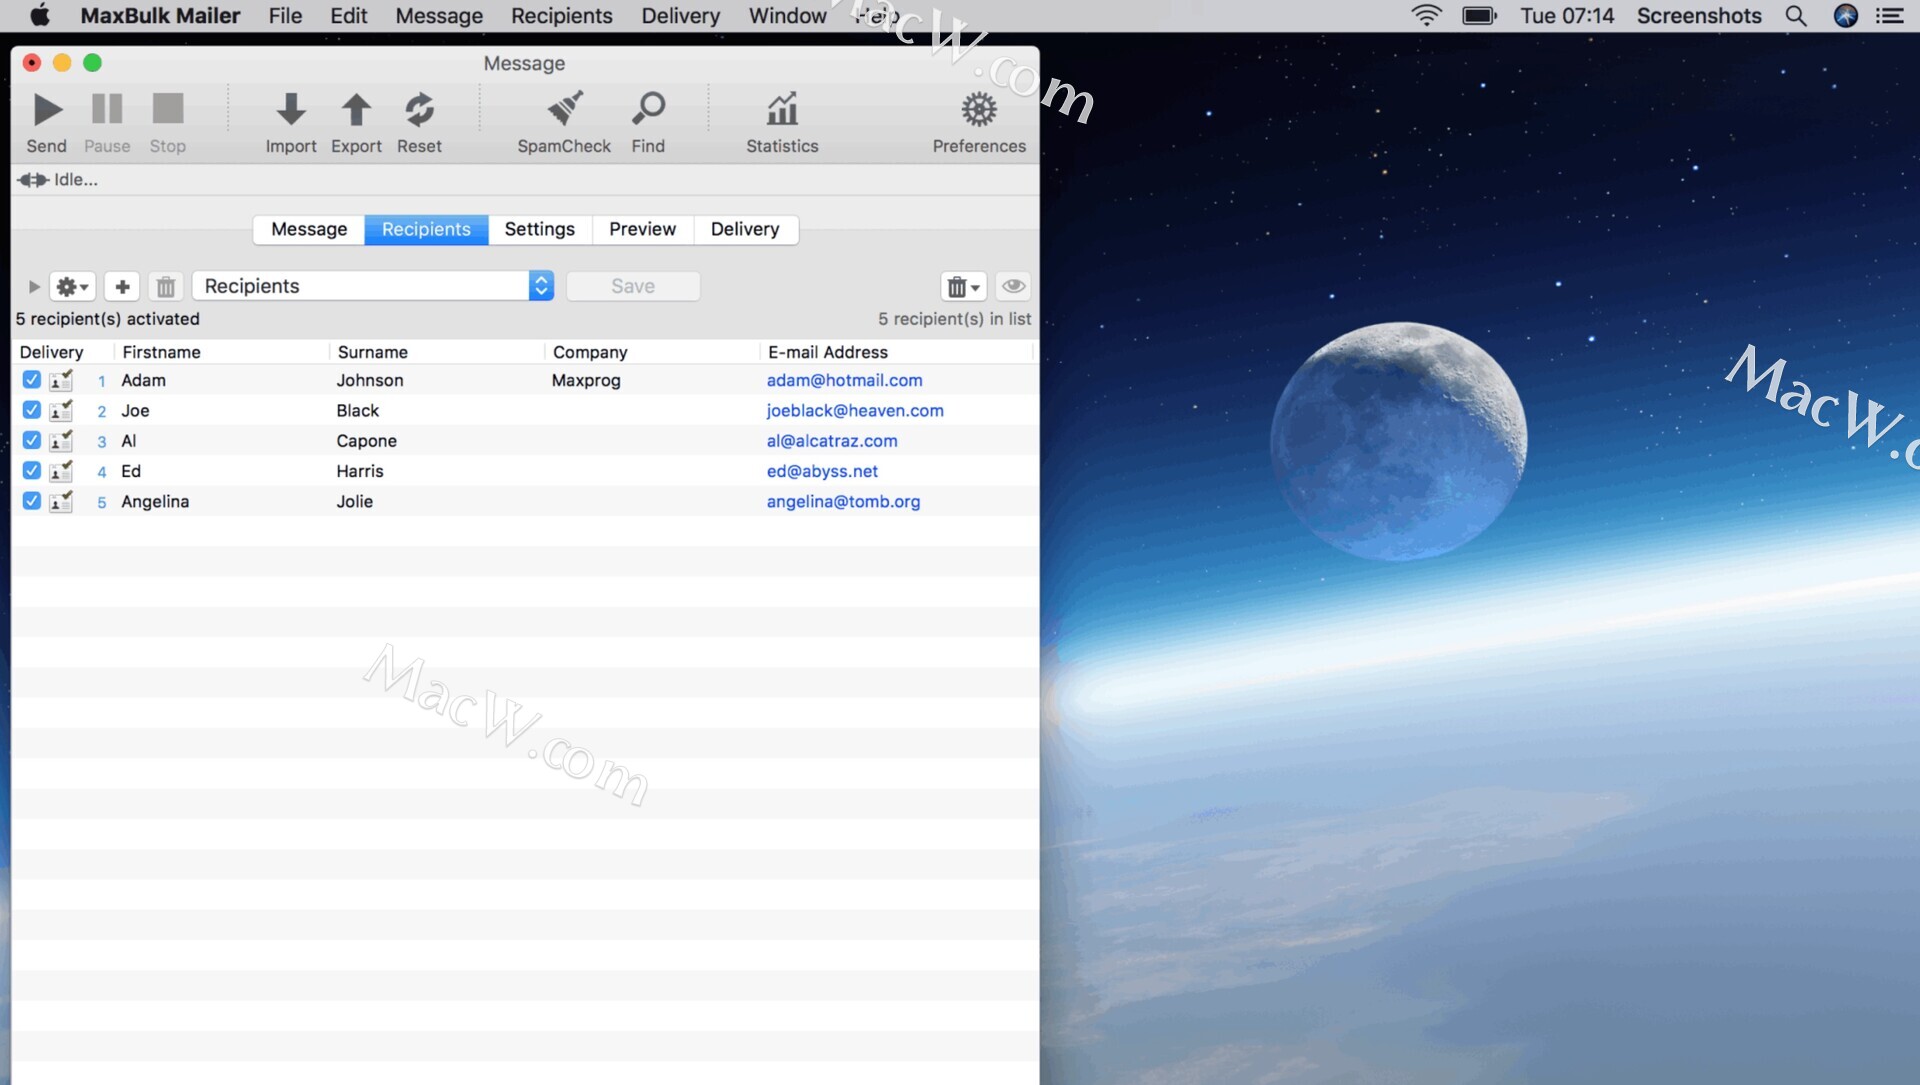
Task: Open the Message menu in menu bar
Action: (x=439, y=16)
